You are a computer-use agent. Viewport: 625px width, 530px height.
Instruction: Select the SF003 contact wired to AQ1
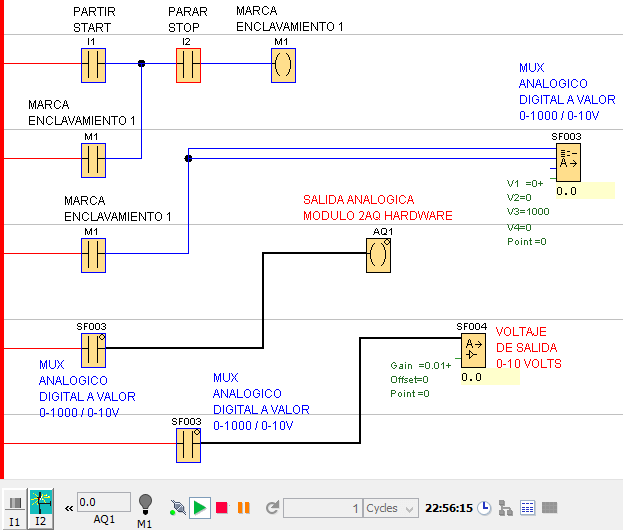(x=93, y=350)
